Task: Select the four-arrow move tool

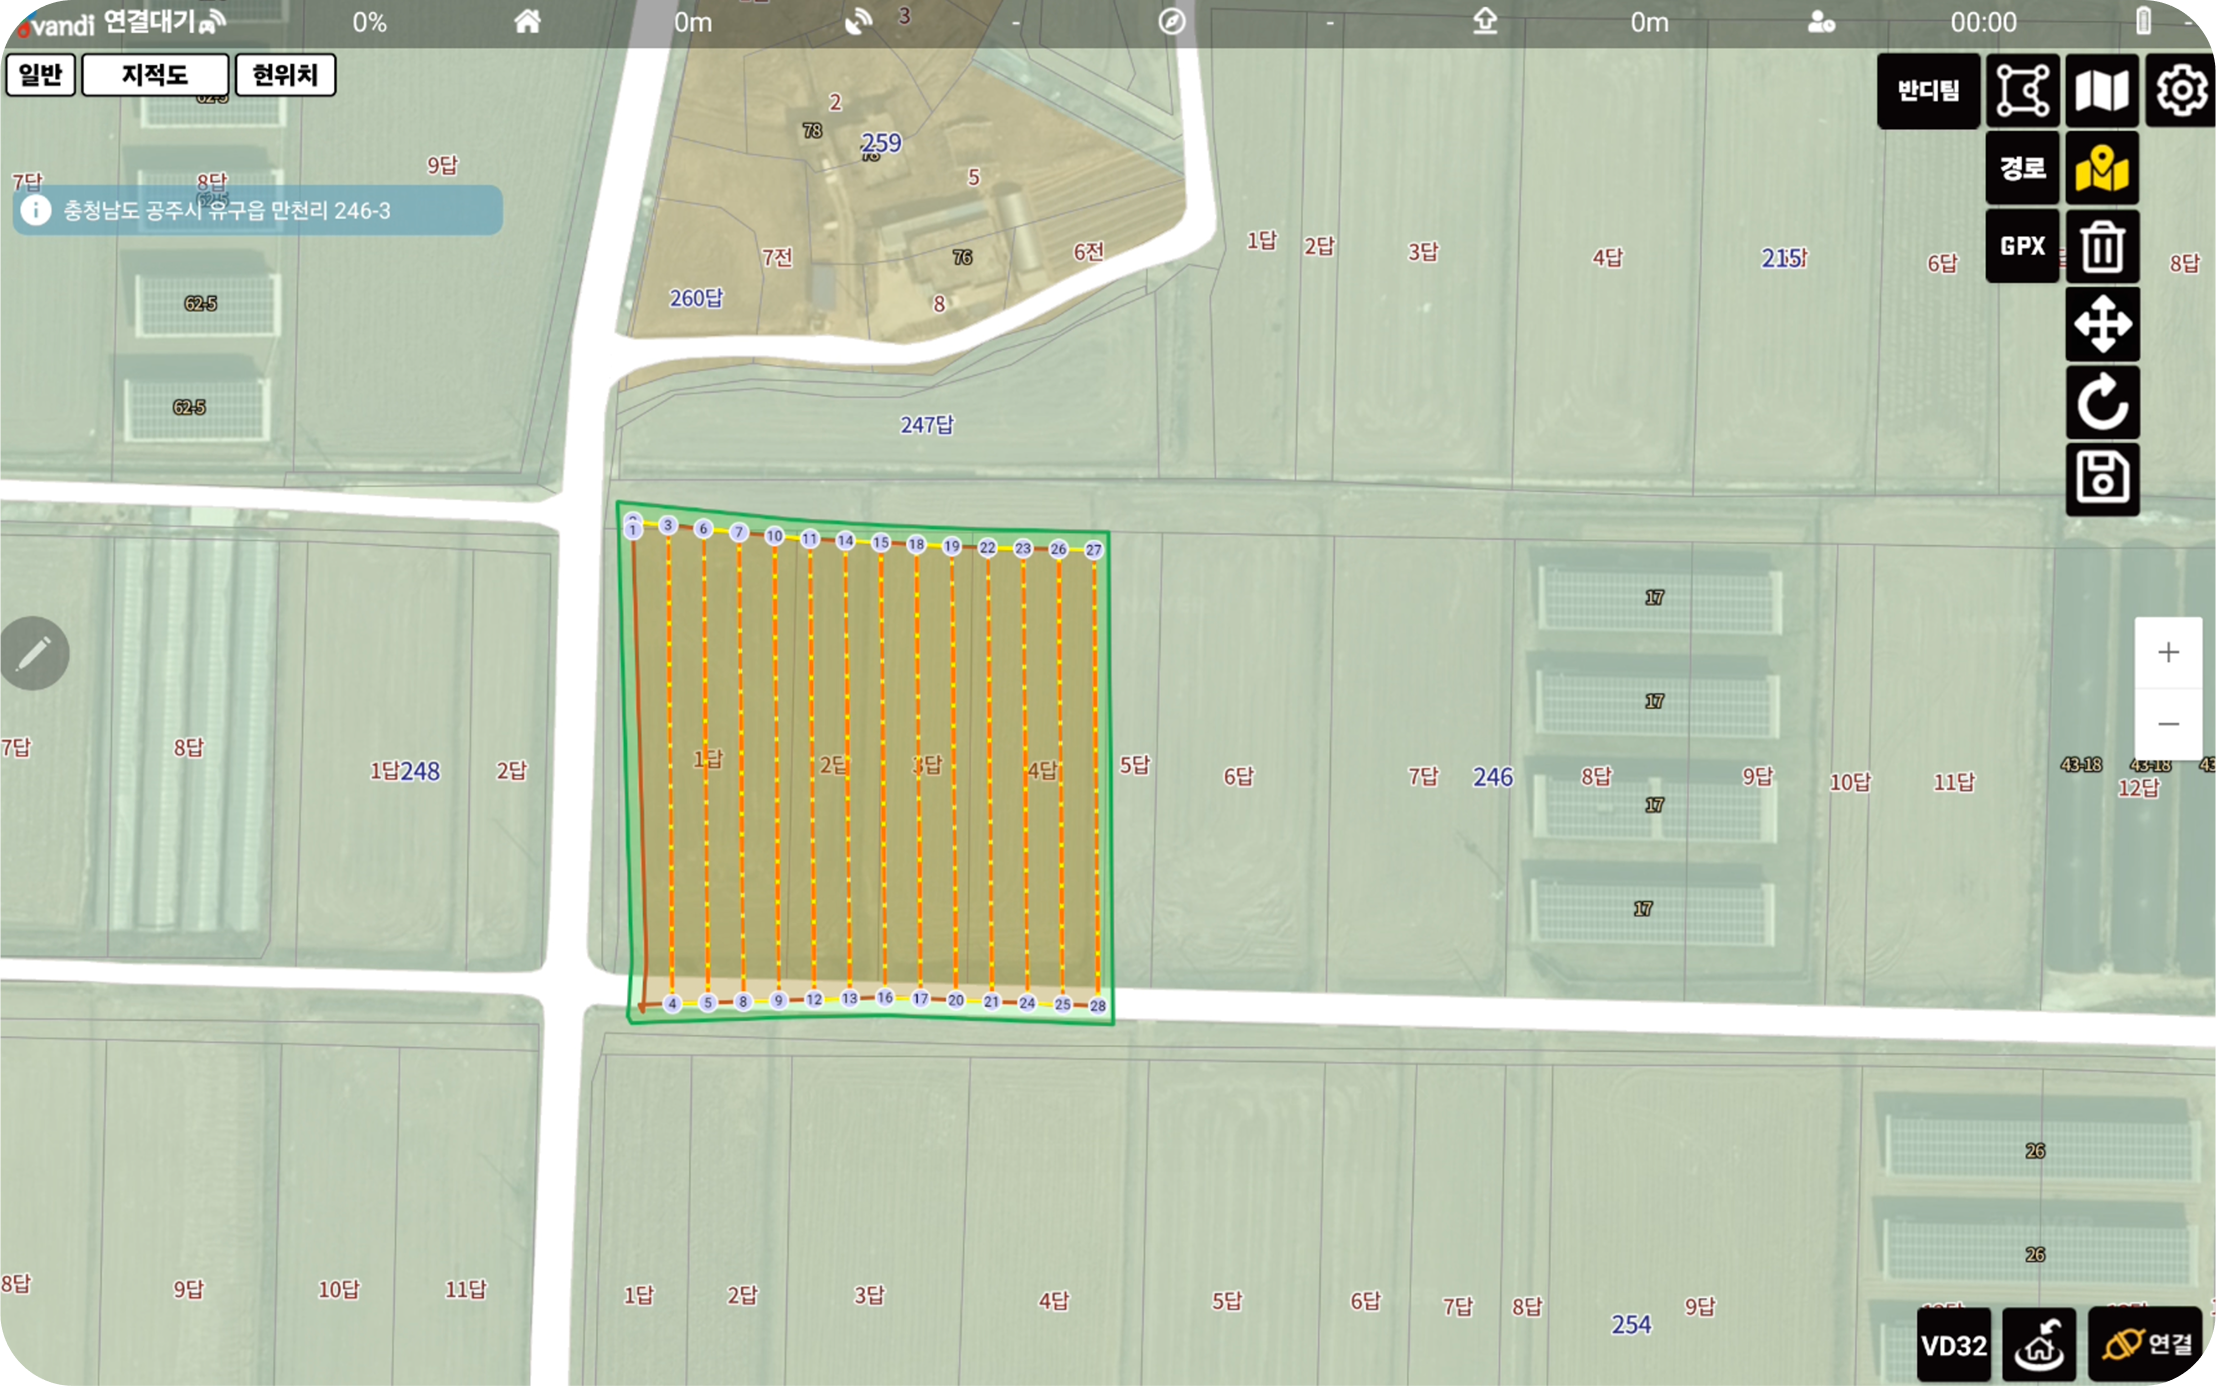Action: click(2102, 325)
